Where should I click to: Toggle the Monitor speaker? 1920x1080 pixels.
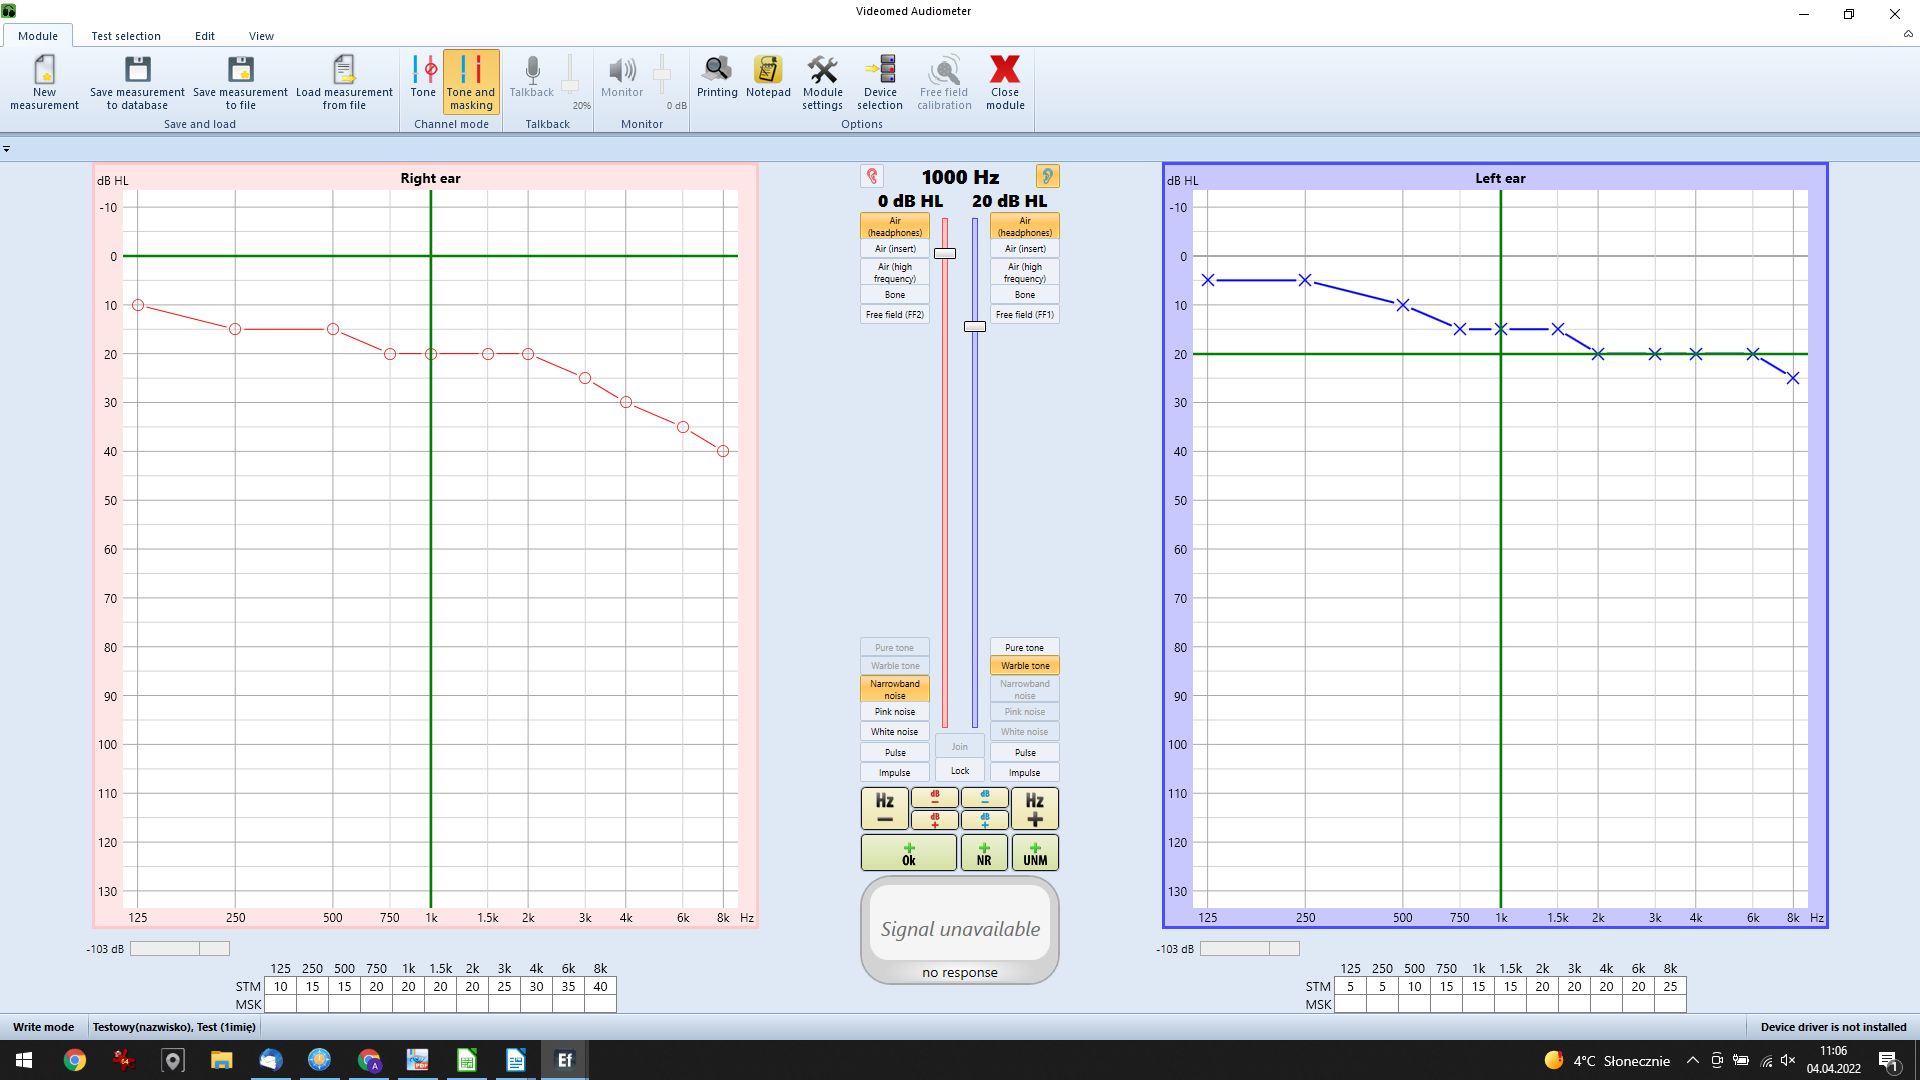tap(622, 78)
